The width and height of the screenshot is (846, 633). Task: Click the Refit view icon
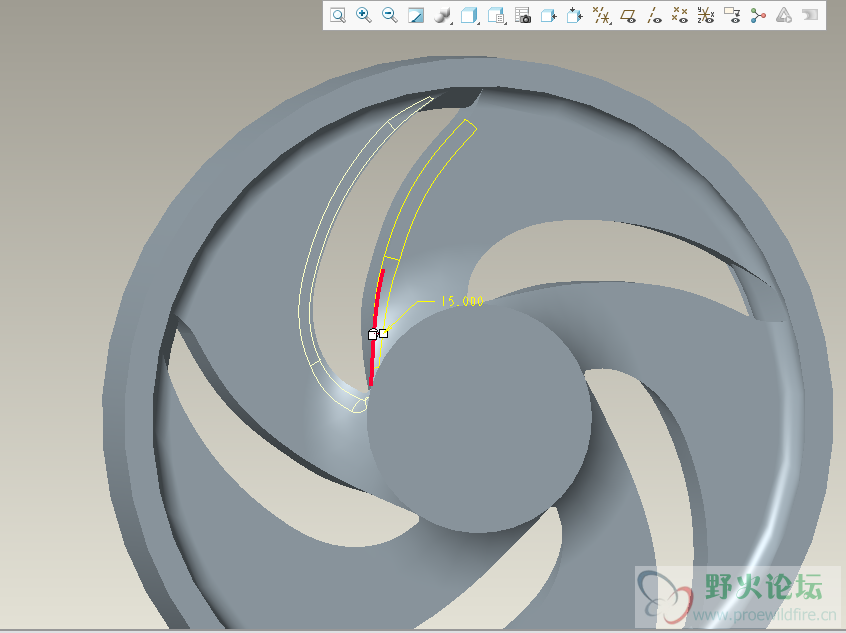click(338, 15)
